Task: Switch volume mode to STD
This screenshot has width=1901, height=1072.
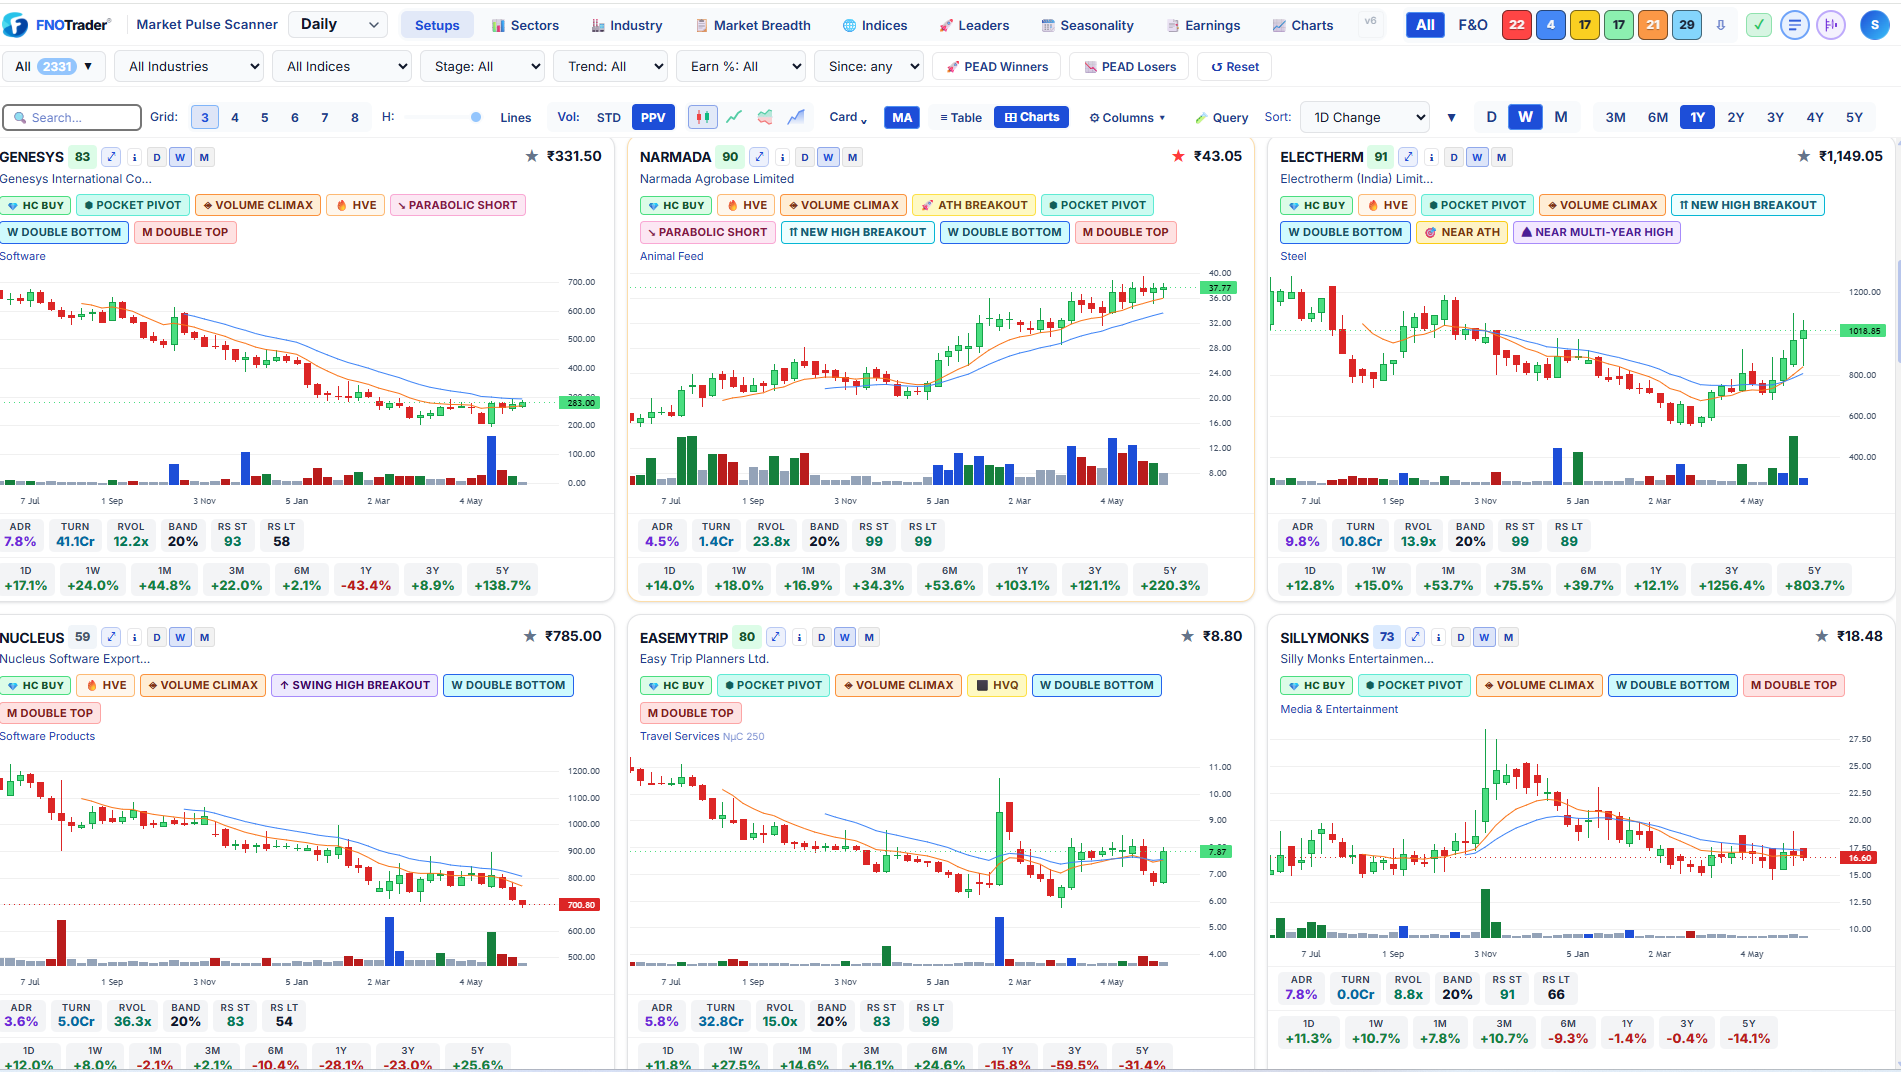Action: pyautogui.click(x=609, y=117)
